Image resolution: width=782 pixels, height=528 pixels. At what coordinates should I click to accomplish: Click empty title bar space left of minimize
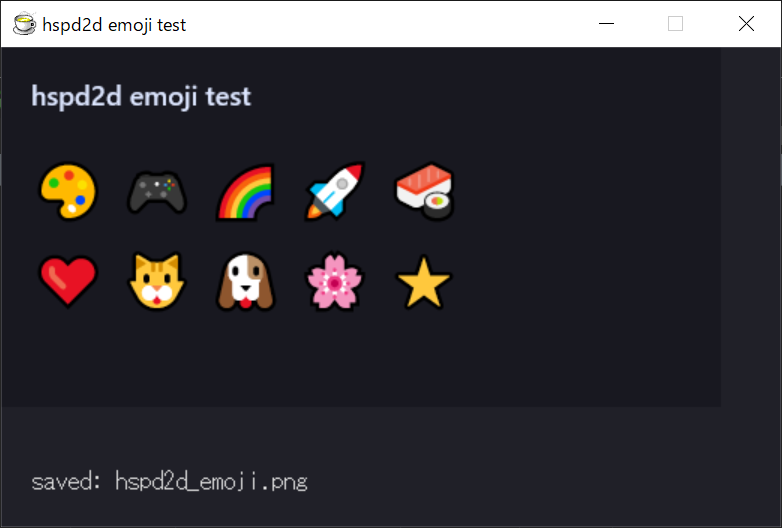pos(400,24)
